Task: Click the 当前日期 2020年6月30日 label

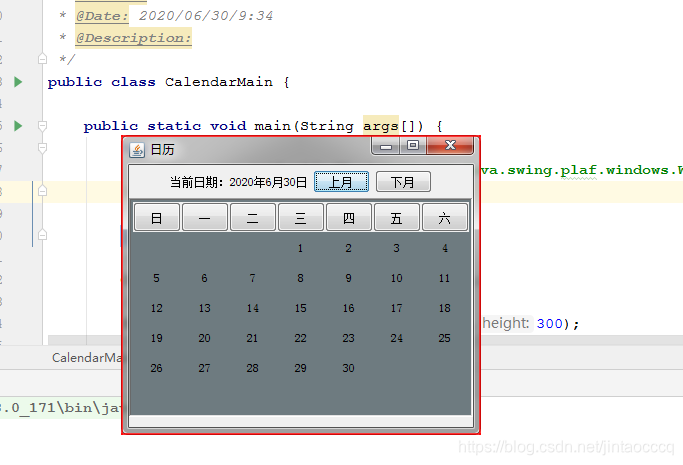Action: pos(239,182)
